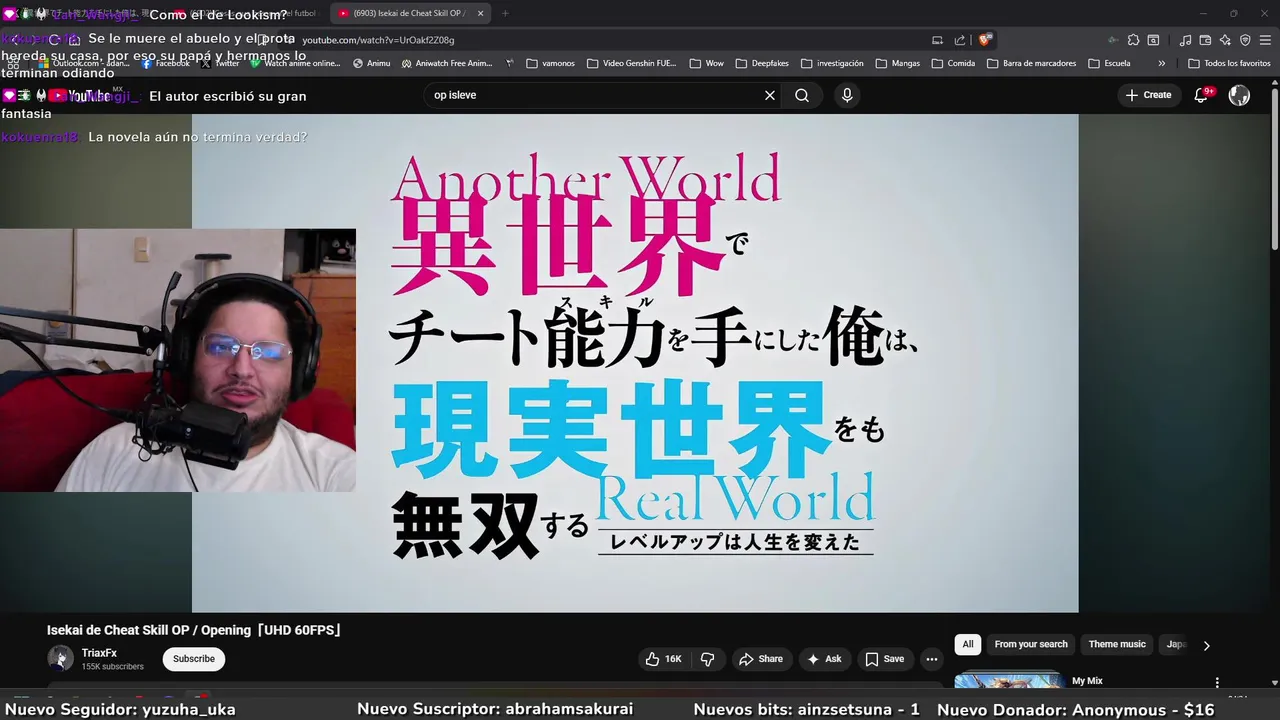Click the browser address bar URL
The height and width of the screenshot is (720, 1280).
tap(378, 40)
